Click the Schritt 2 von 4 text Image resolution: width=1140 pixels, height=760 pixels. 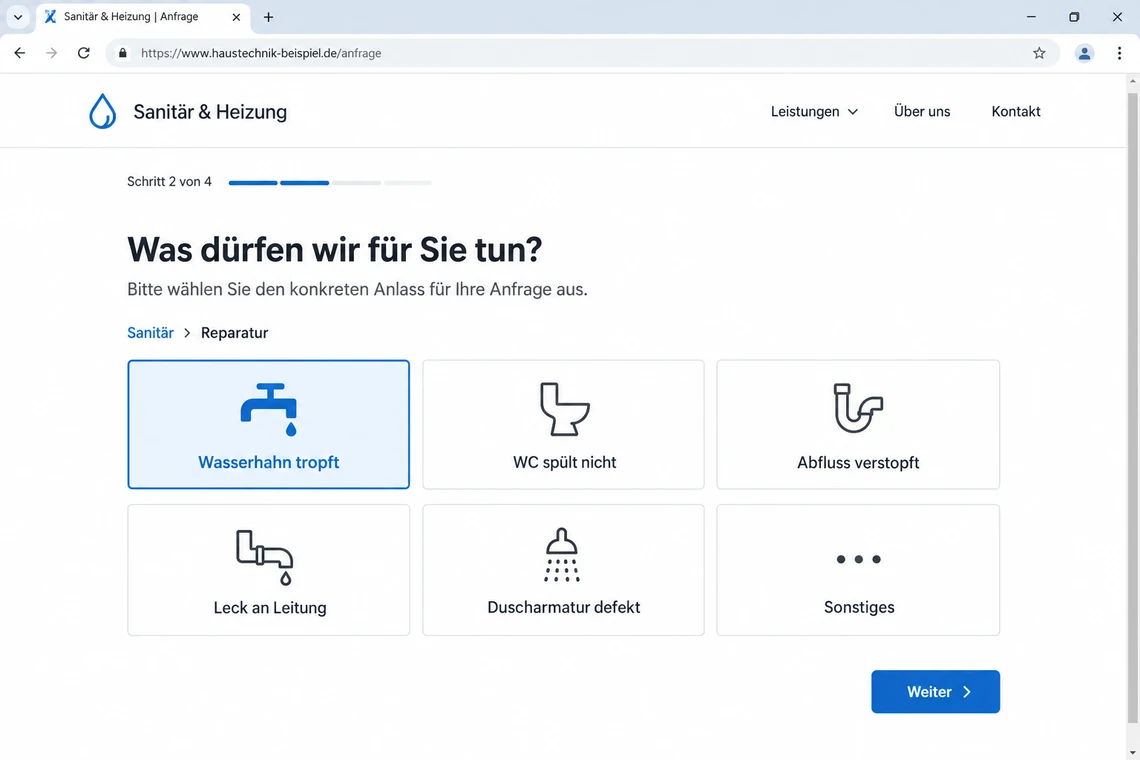(x=169, y=181)
